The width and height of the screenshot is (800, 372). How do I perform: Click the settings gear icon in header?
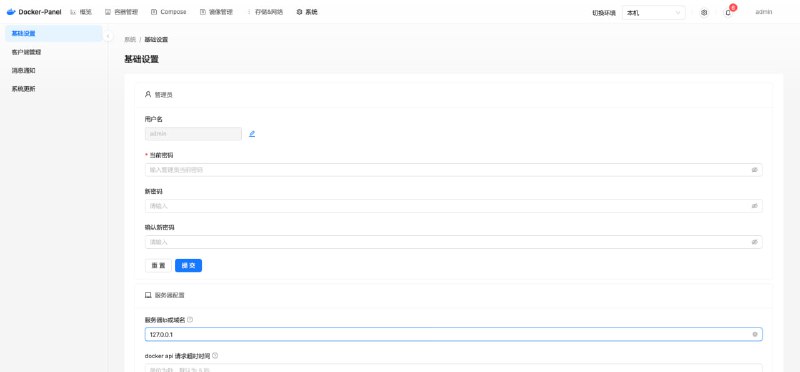(x=704, y=13)
